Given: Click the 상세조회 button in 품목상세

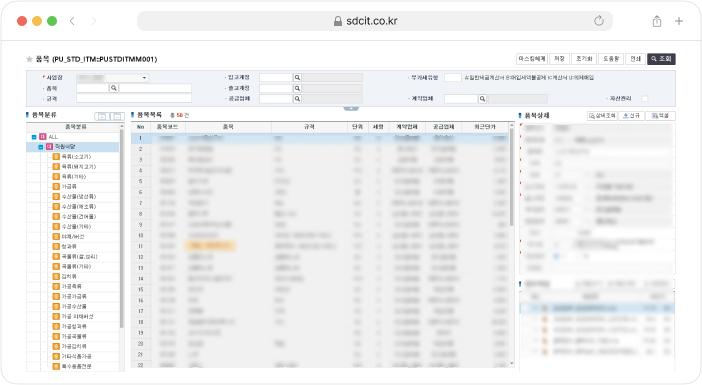Looking at the screenshot, I should click(603, 116).
